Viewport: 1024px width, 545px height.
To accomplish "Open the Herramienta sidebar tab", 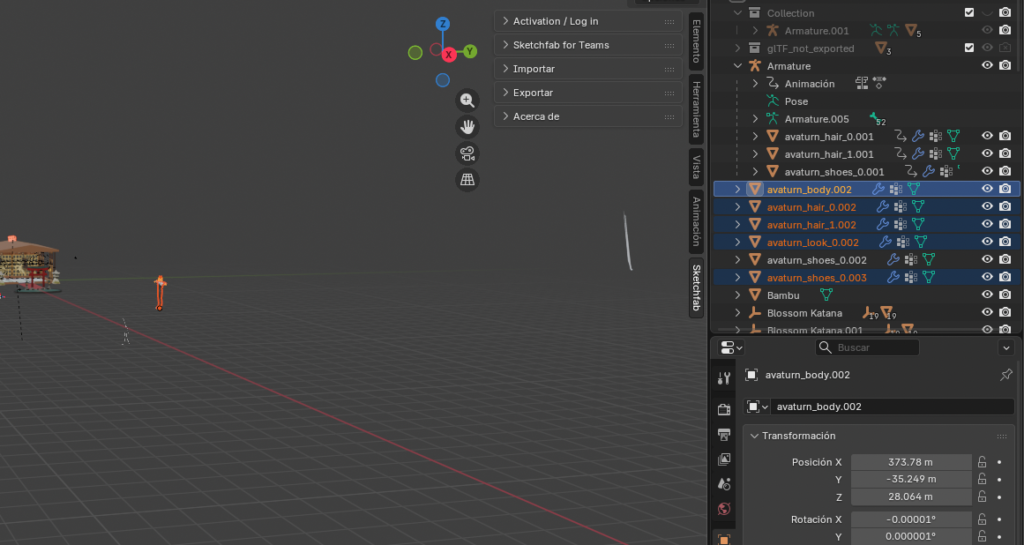I will pyautogui.click(x=697, y=108).
